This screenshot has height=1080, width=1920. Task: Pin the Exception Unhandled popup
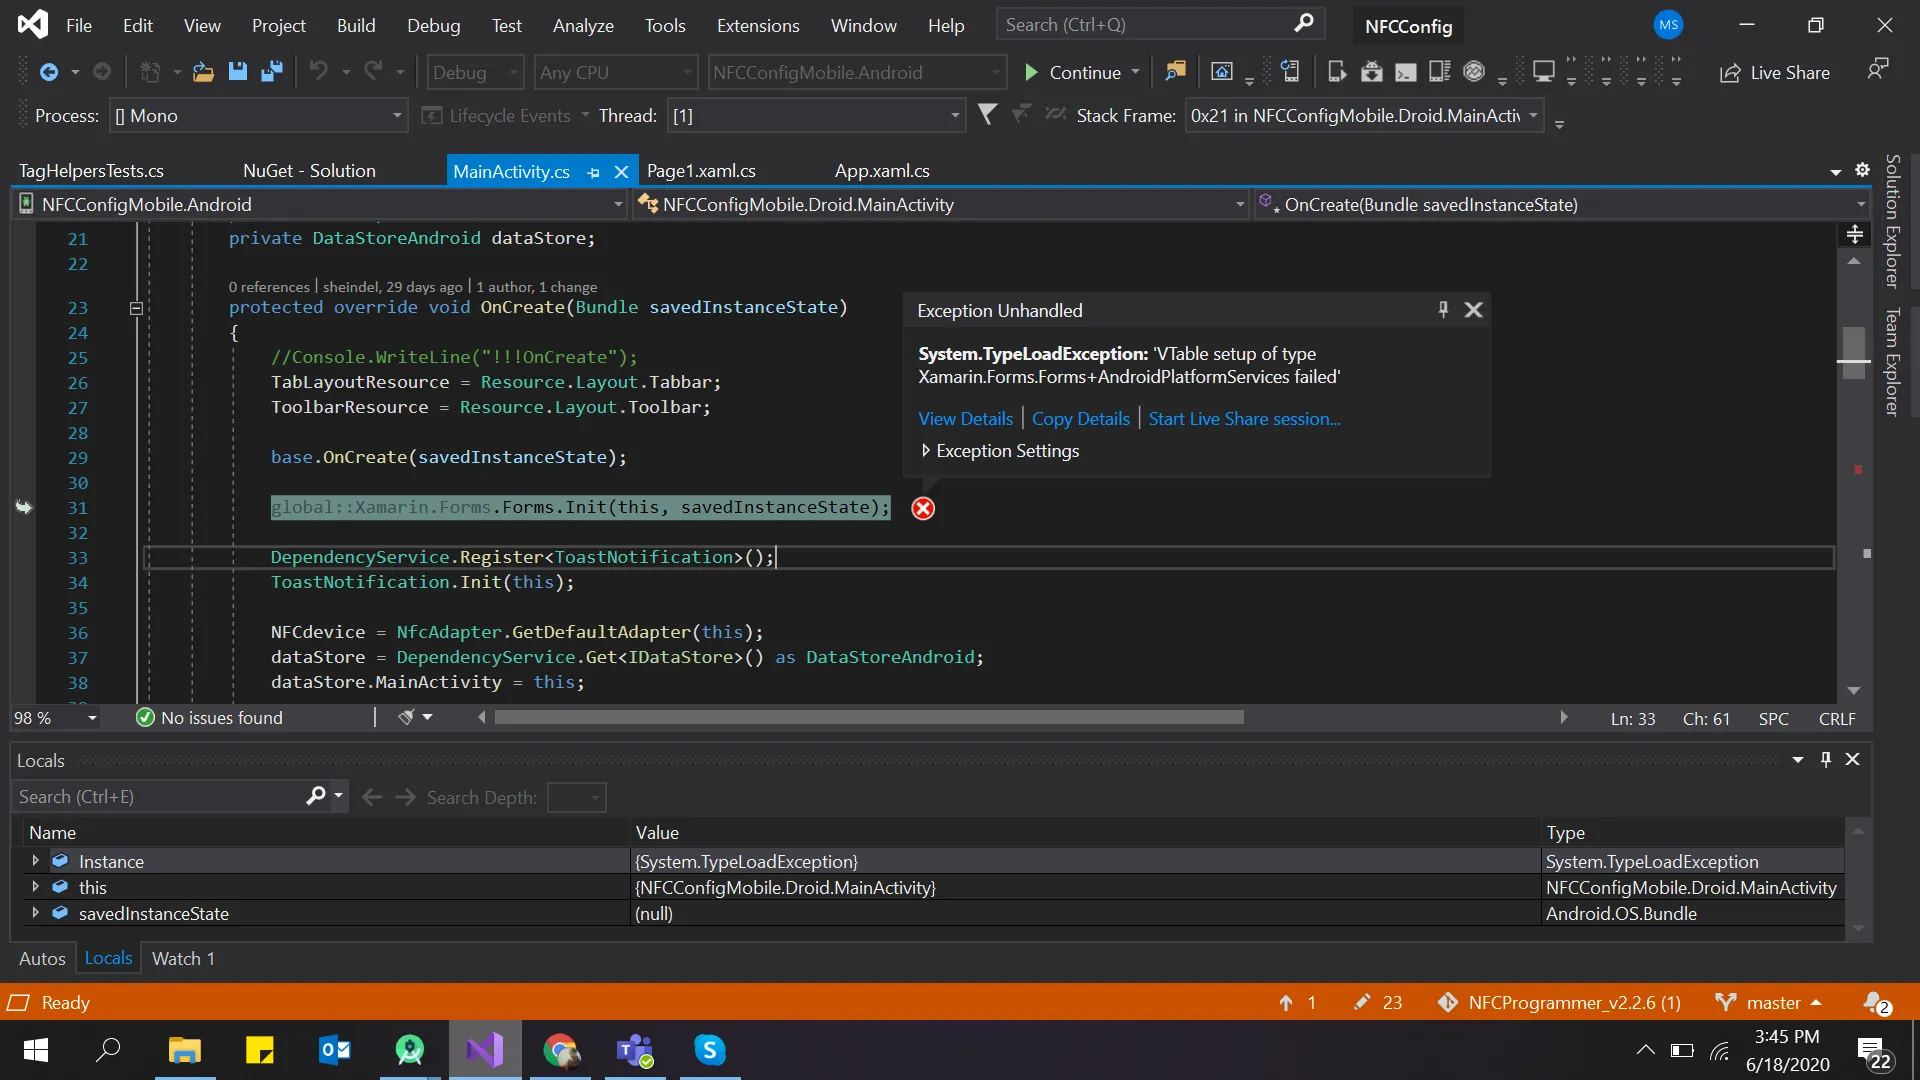(x=1443, y=310)
